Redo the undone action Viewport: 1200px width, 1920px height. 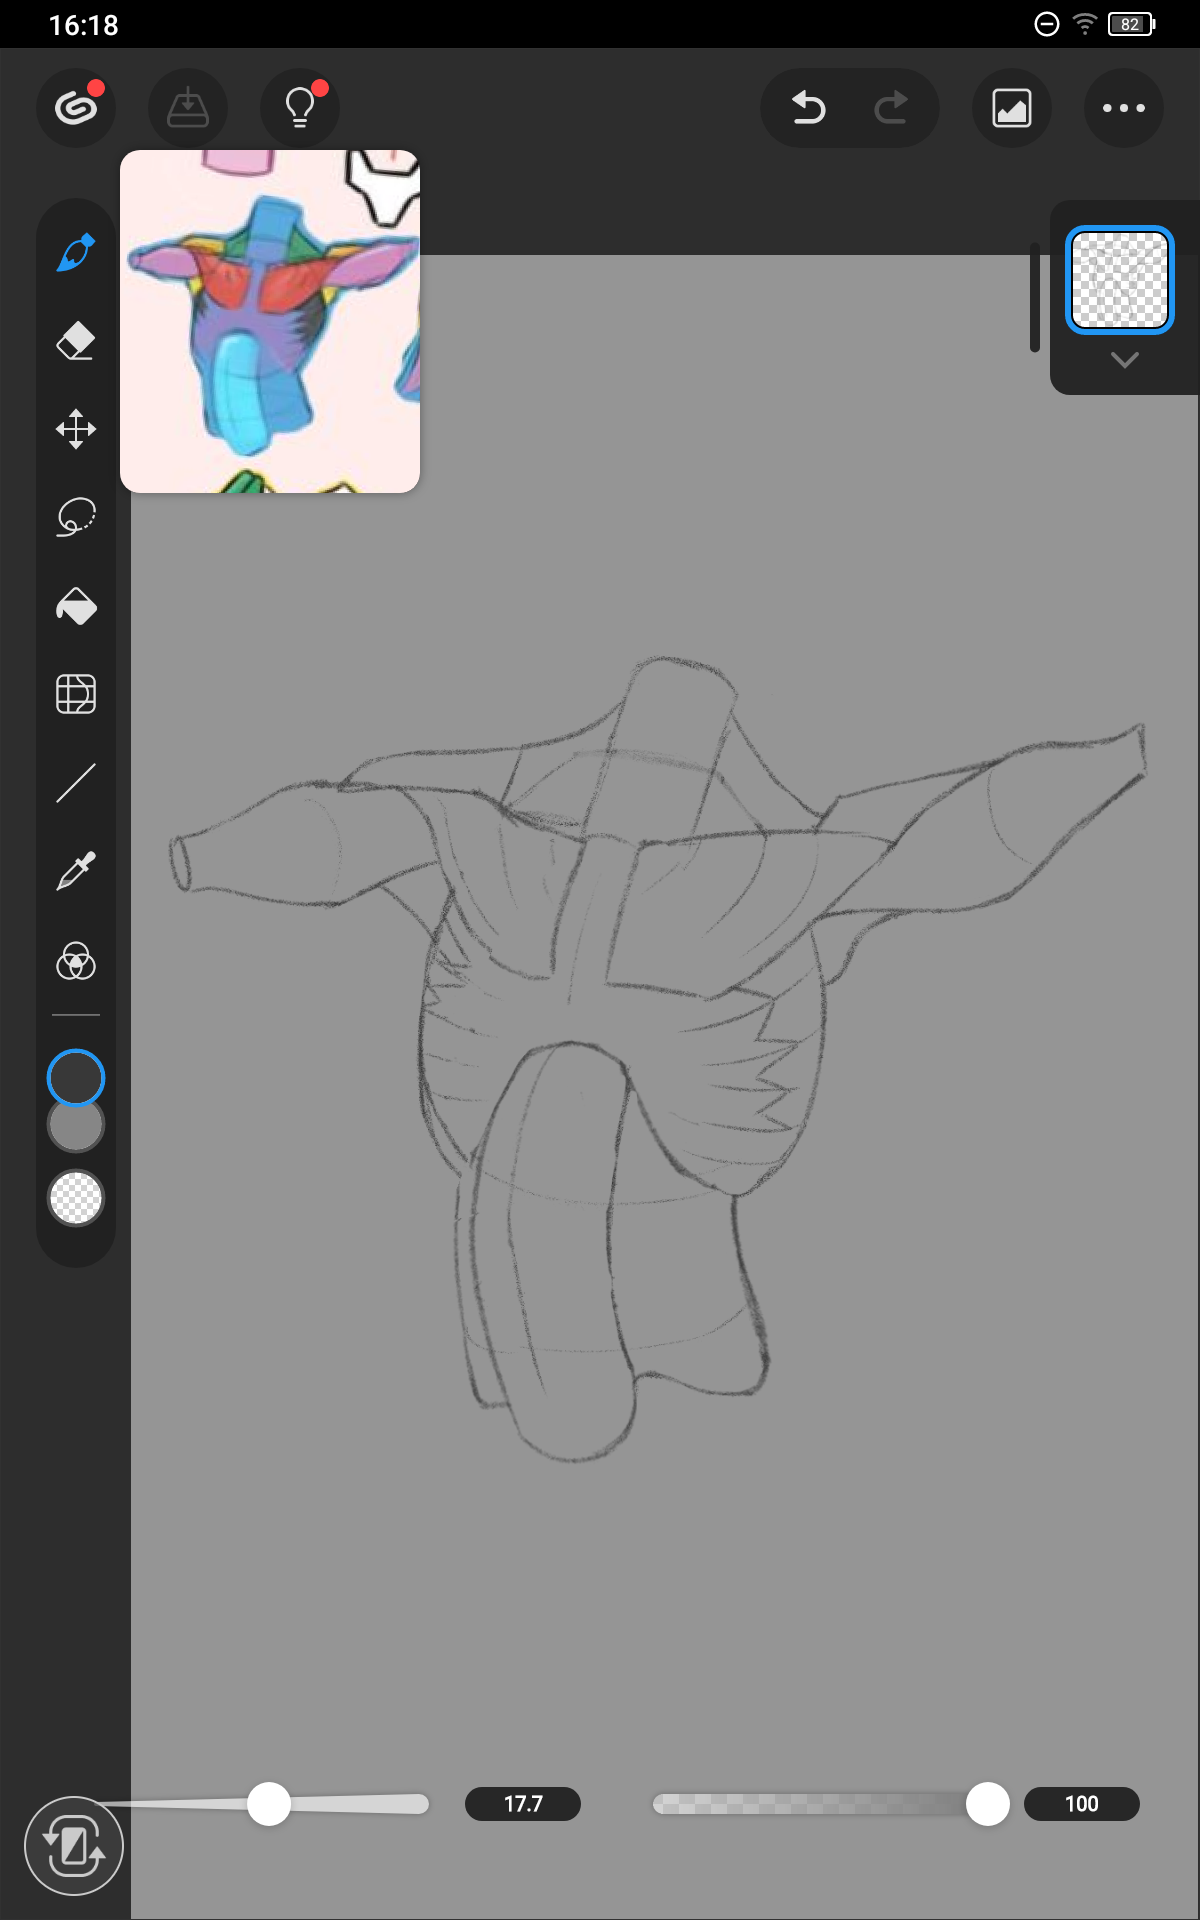click(890, 108)
